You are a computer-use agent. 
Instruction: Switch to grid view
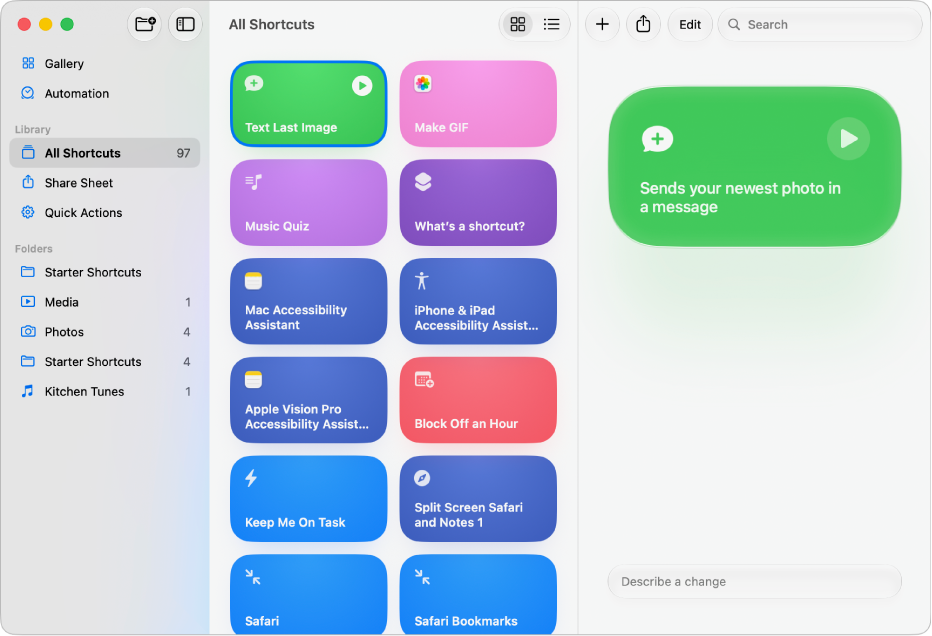pos(518,24)
